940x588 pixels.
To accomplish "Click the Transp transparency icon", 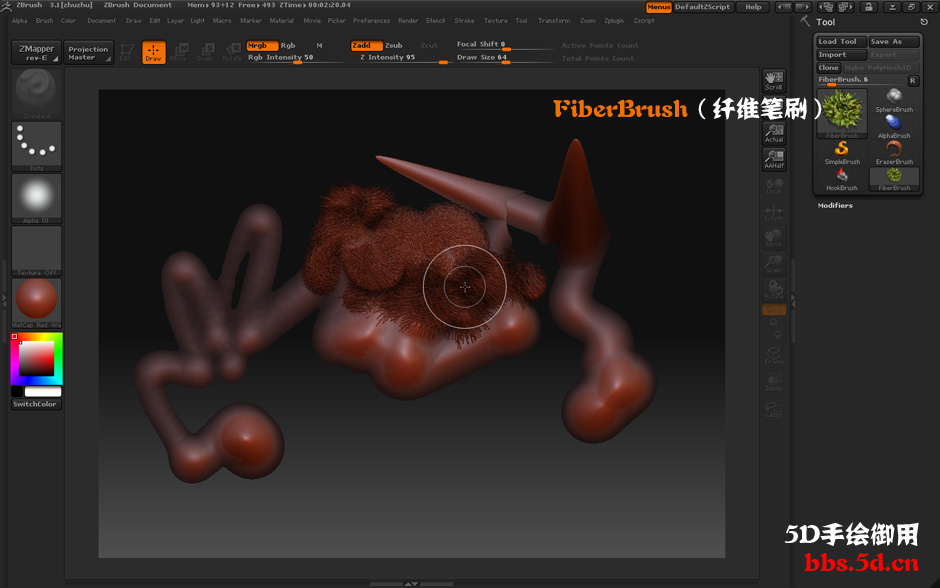I will [x=774, y=382].
